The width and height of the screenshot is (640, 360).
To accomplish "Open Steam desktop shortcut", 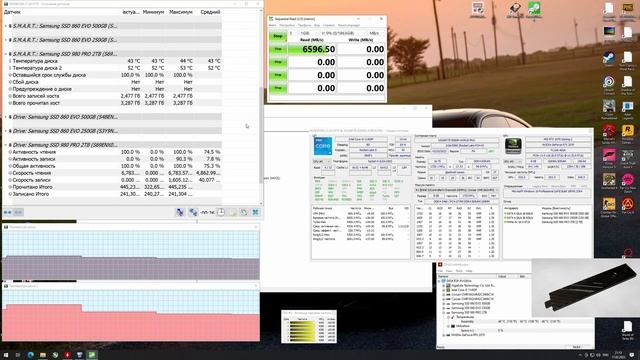I will click(x=609, y=59).
